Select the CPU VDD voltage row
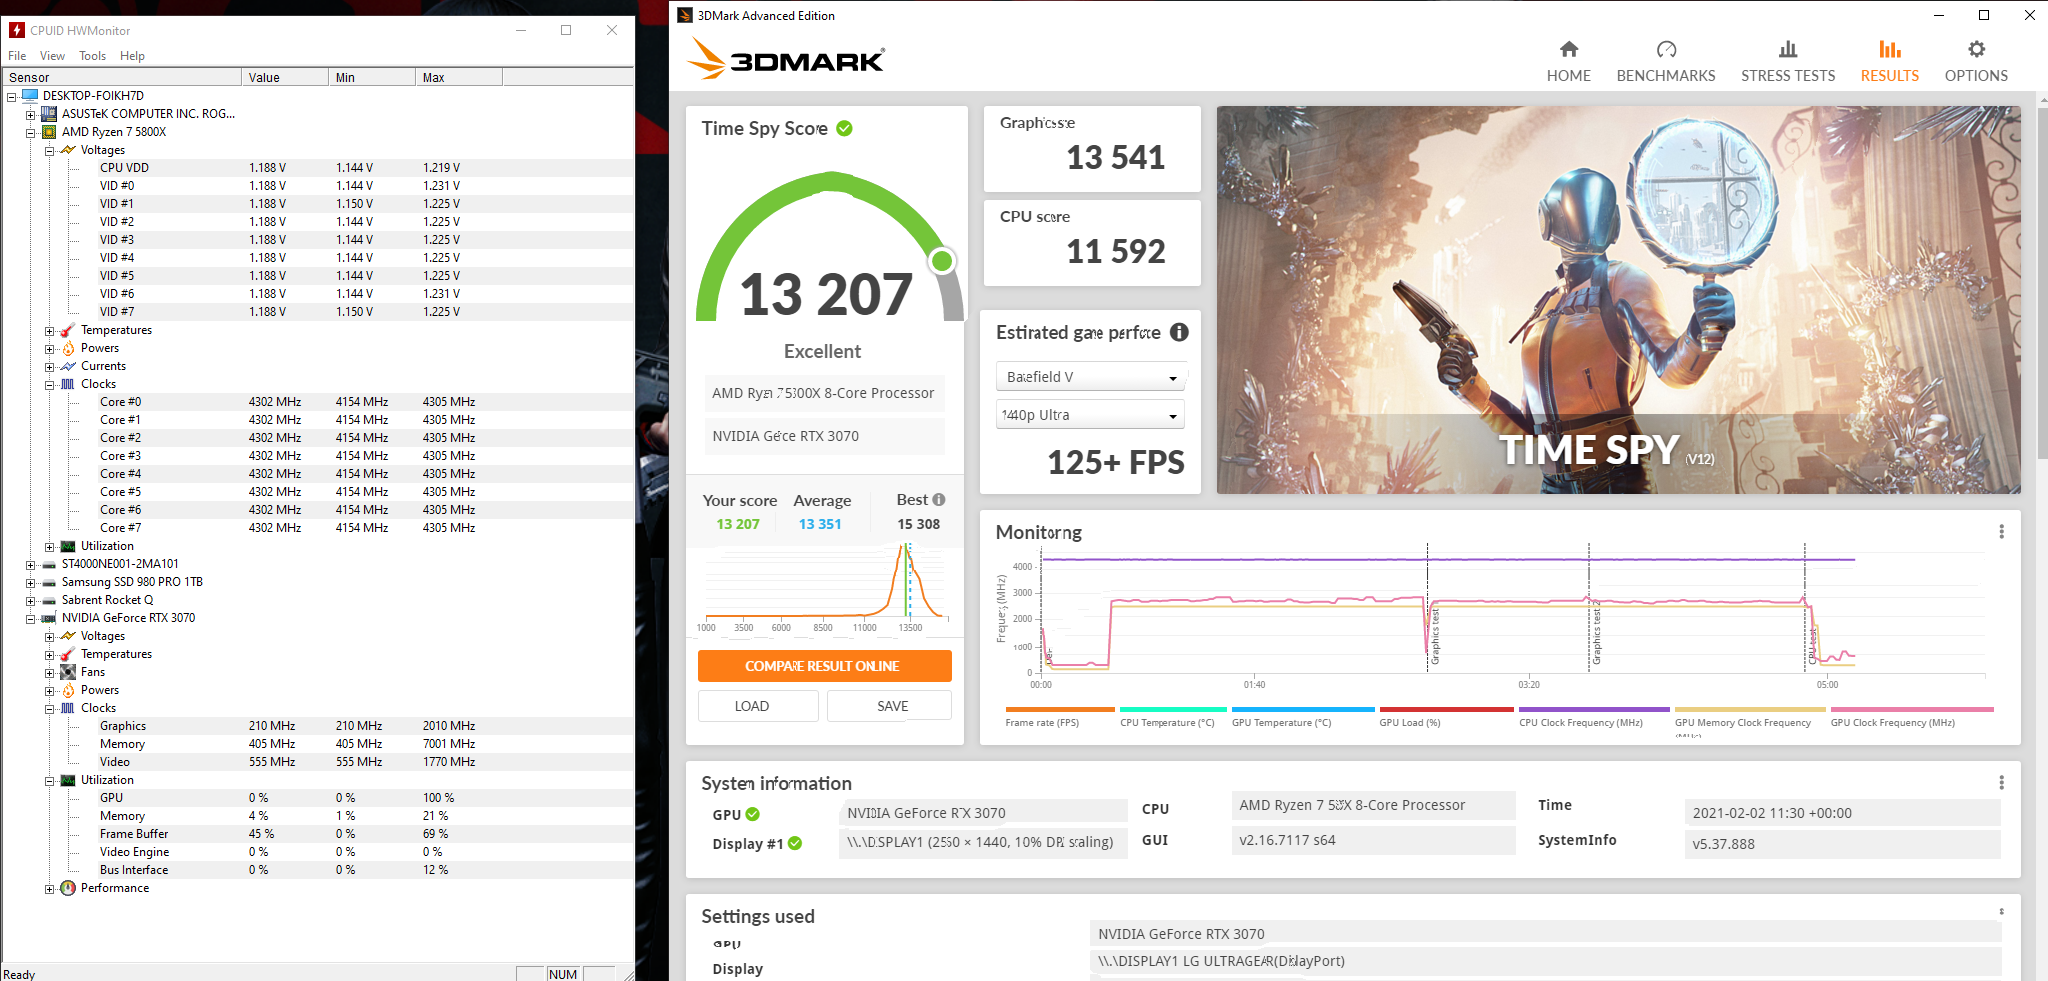Viewport: 2048px width, 981px height. click(317, 168)
